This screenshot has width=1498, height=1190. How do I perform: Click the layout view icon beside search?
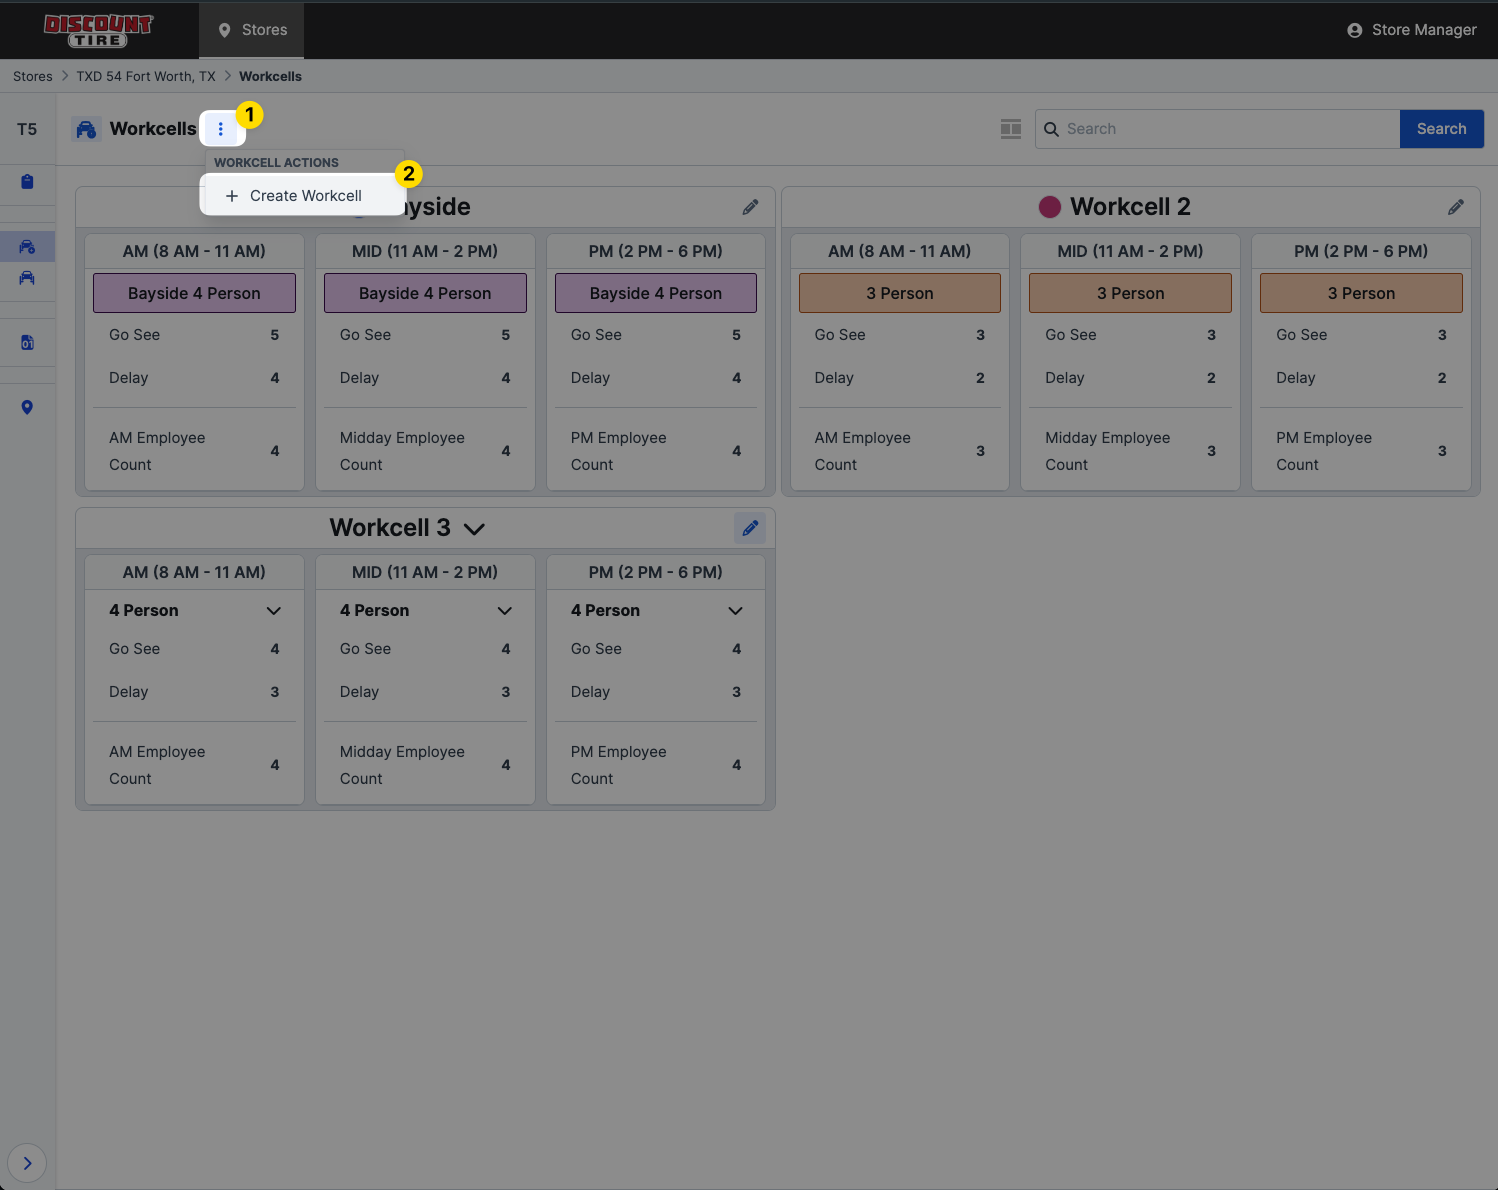point(1011,129)
